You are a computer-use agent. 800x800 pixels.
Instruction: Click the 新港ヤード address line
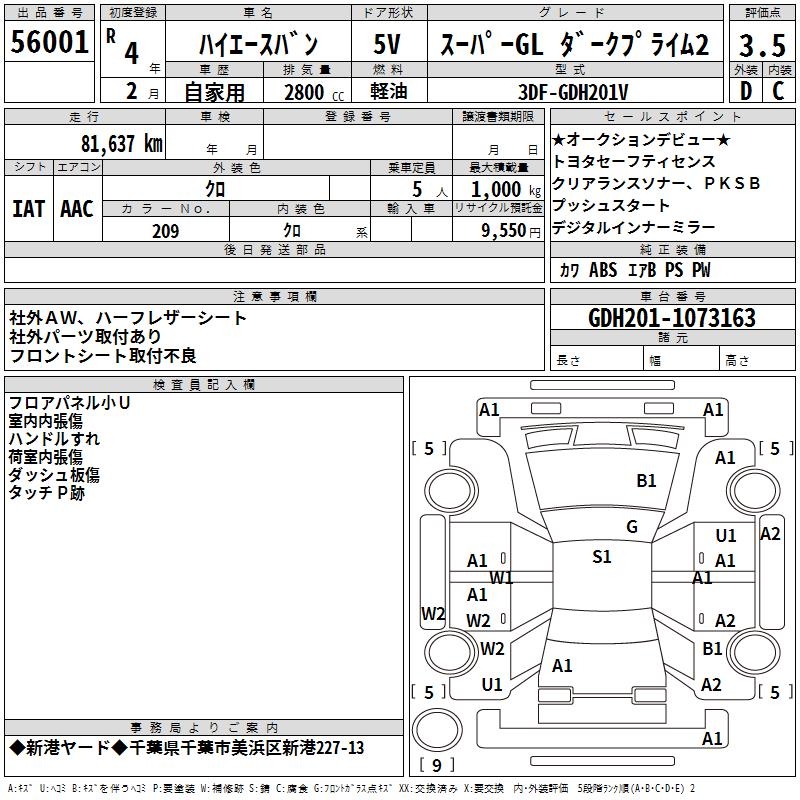tap(186, 748)
